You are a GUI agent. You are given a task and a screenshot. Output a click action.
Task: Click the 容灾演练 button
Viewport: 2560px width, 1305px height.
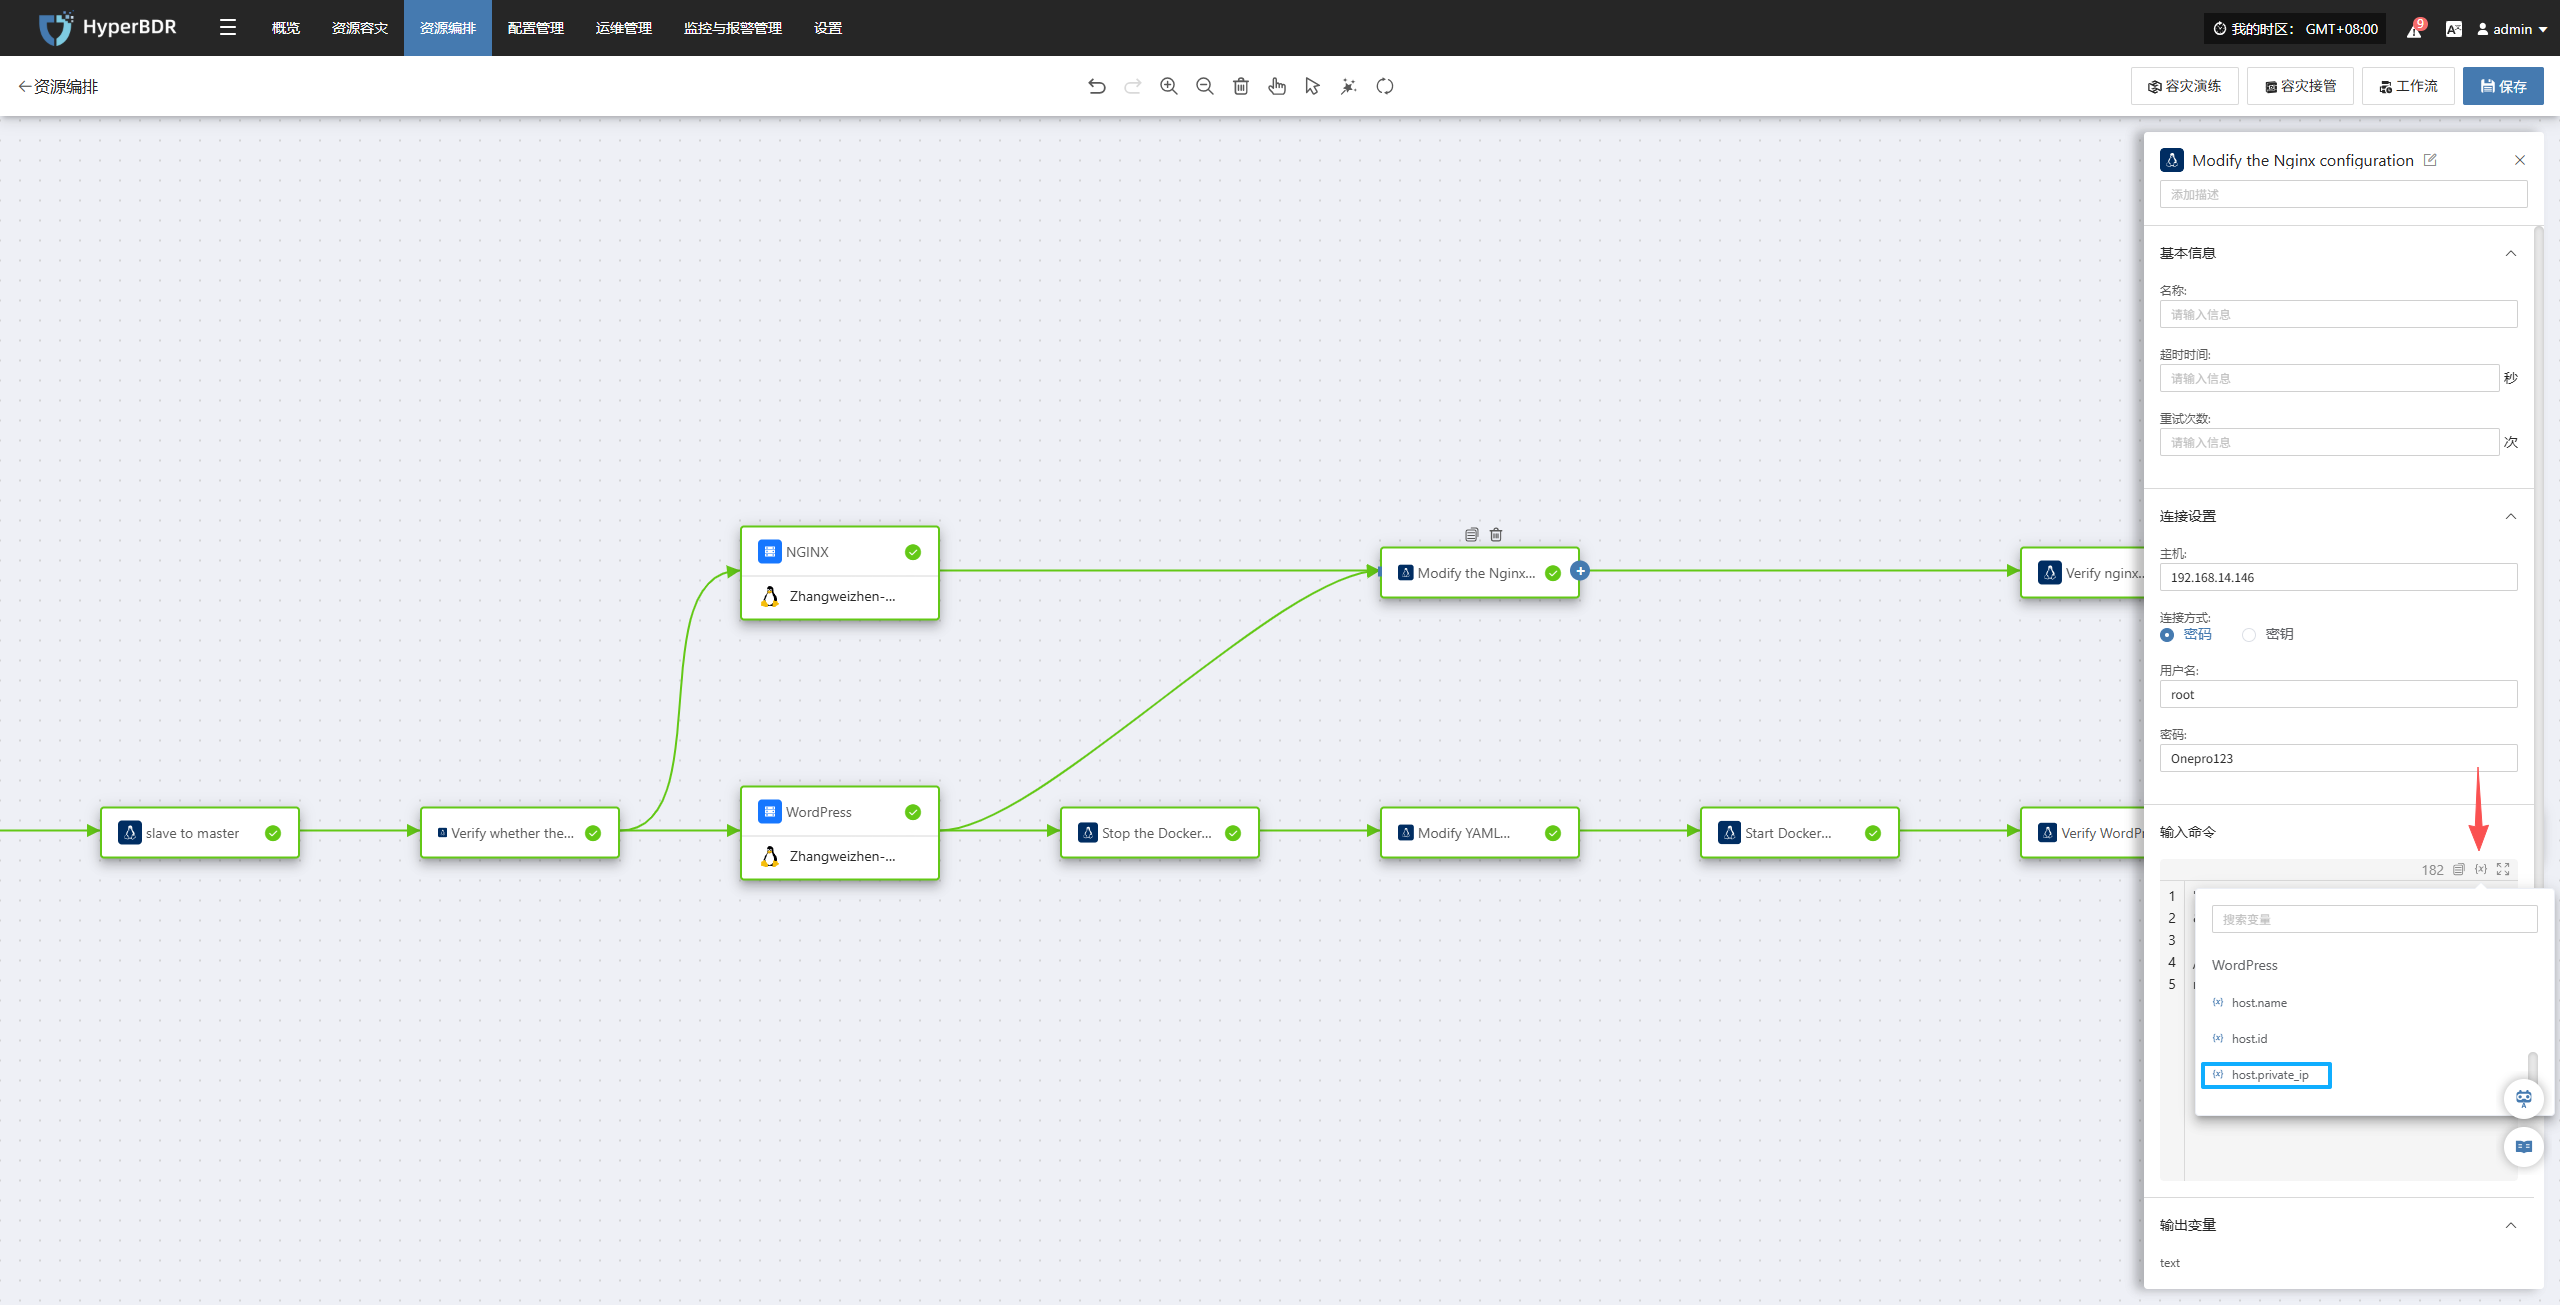tap(2184, 86)
